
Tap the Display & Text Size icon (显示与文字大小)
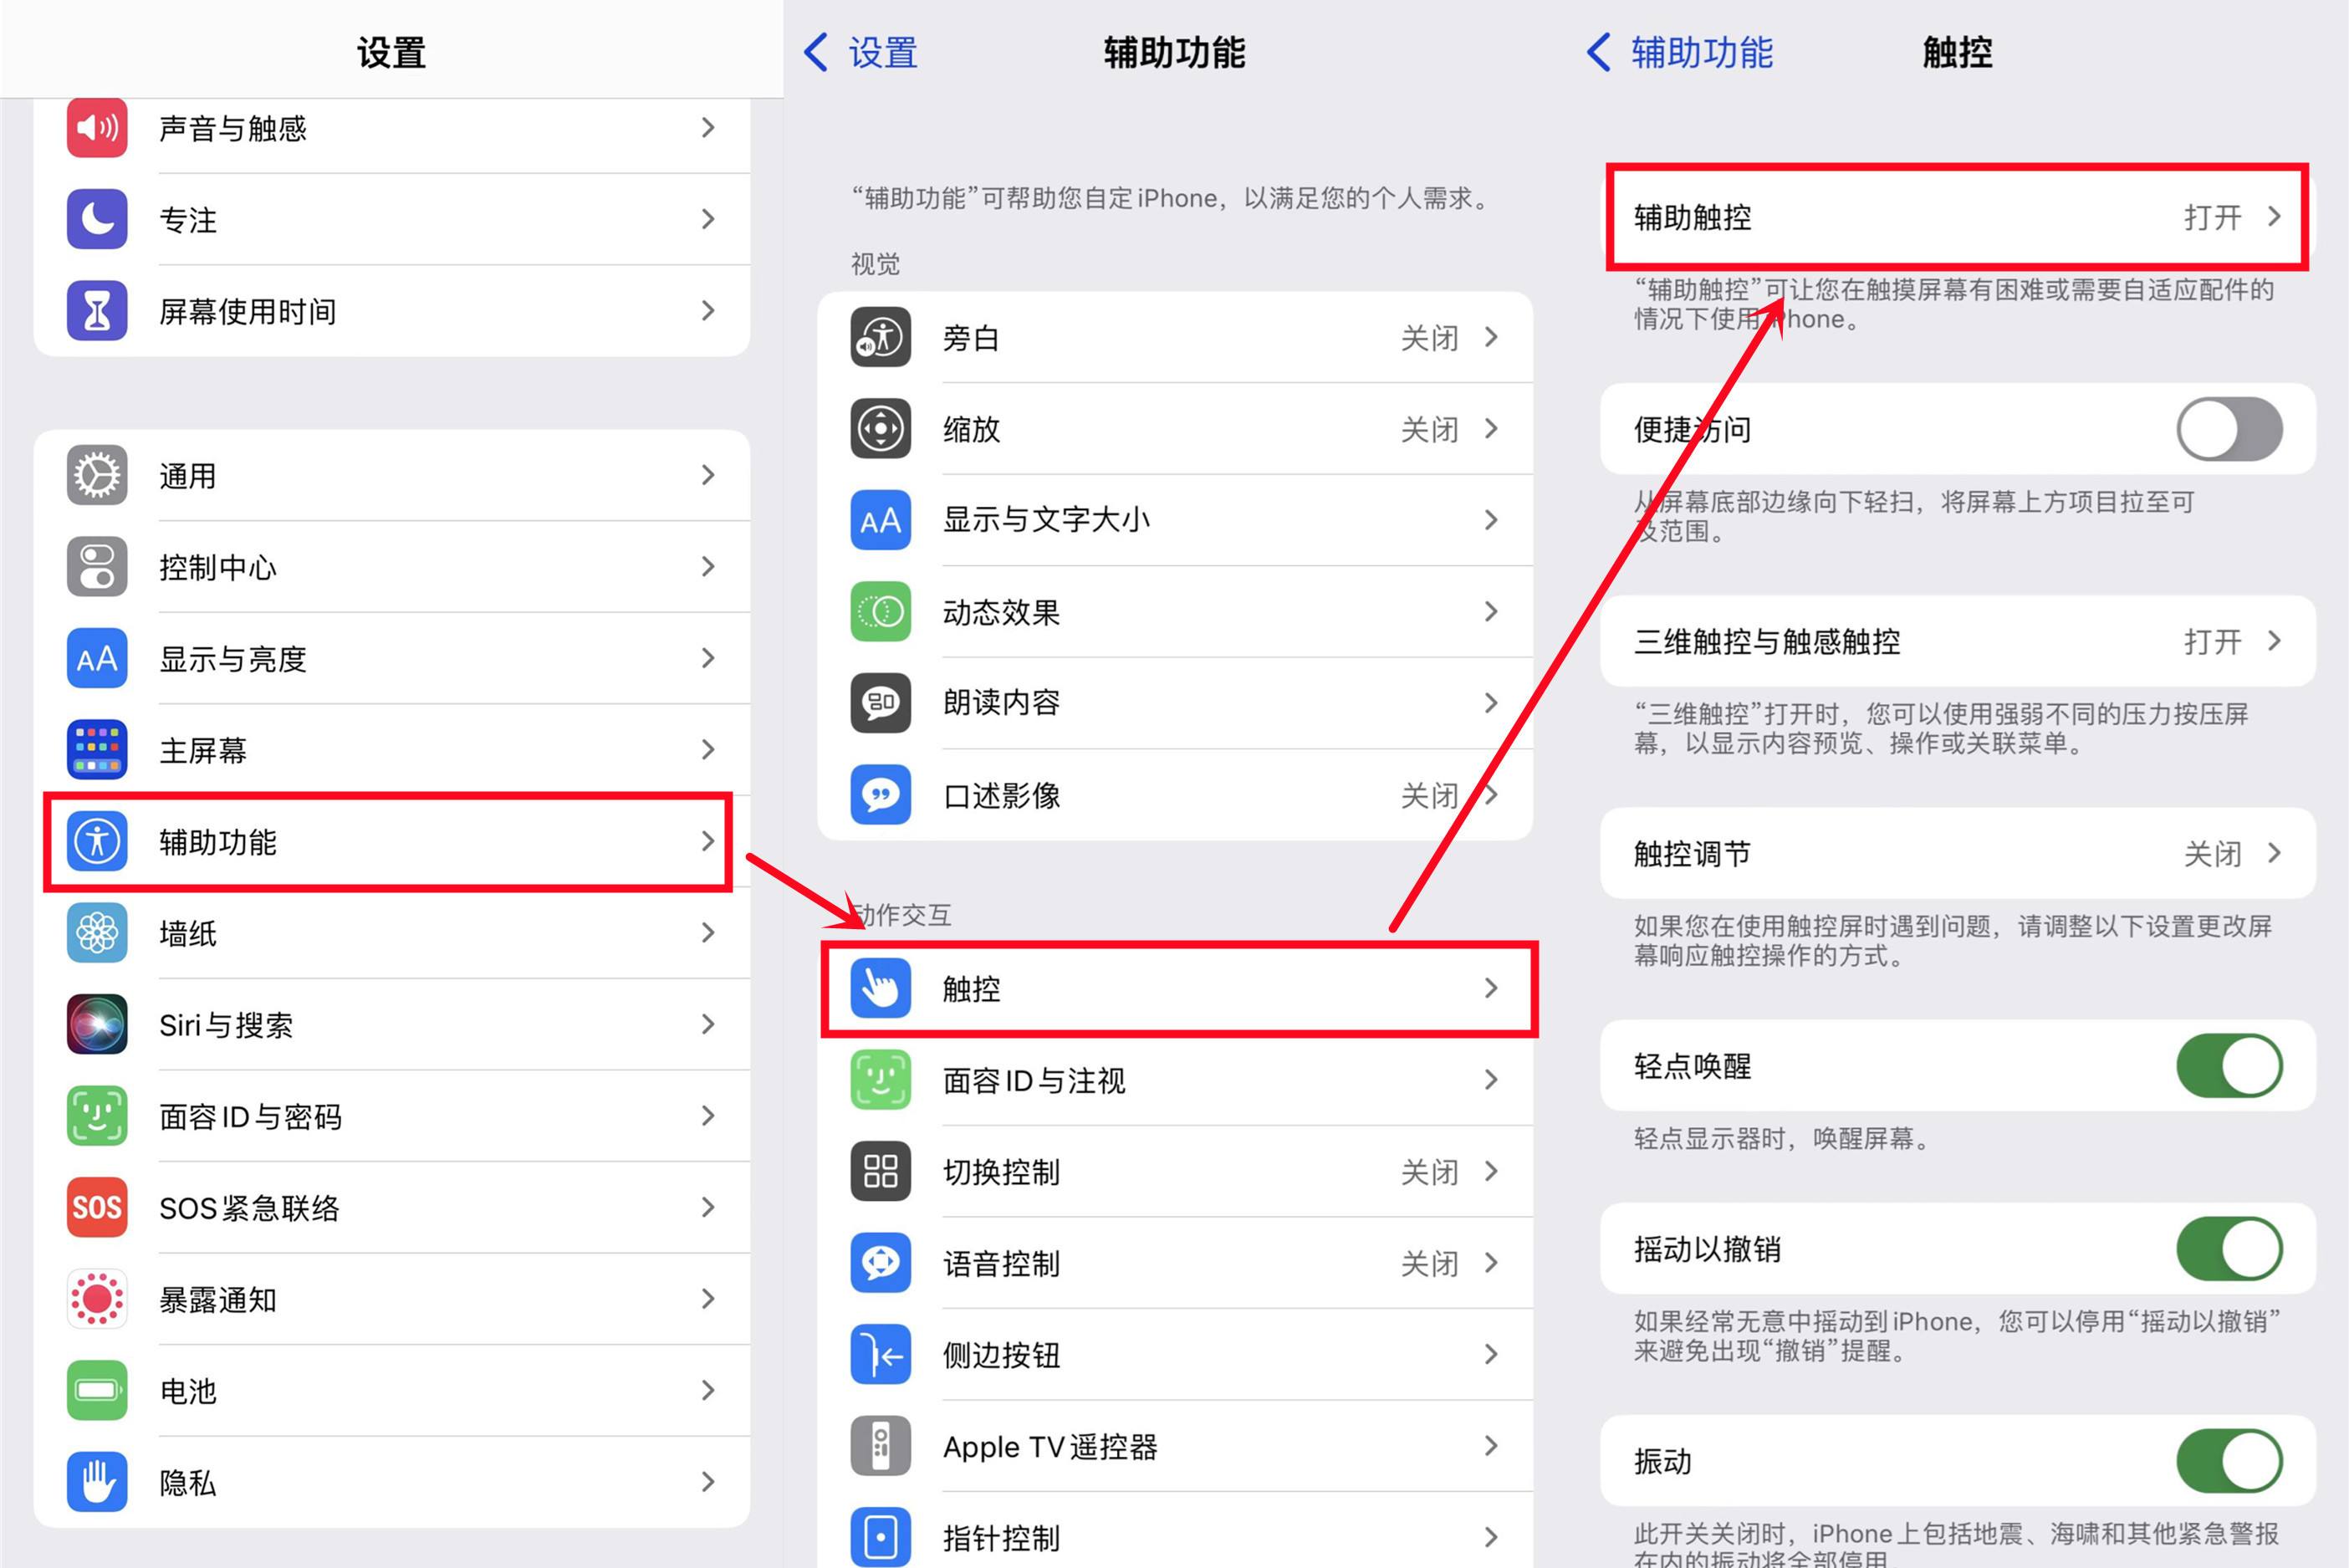[881, 520]
